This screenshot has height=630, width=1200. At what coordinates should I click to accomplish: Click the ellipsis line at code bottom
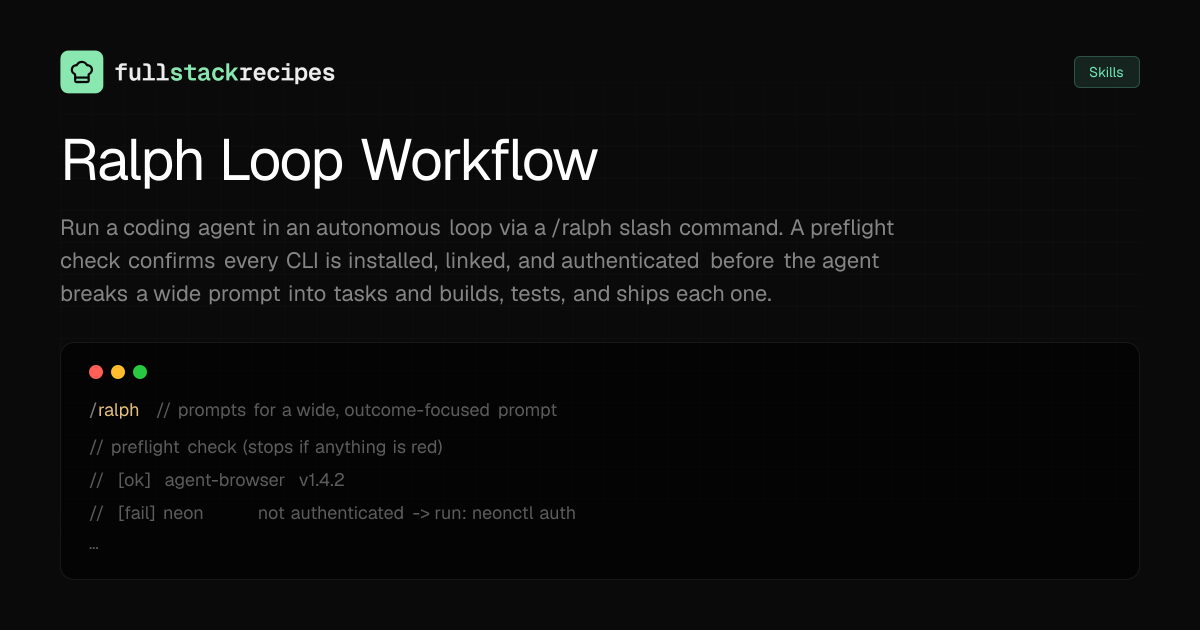tap(94, 547)
